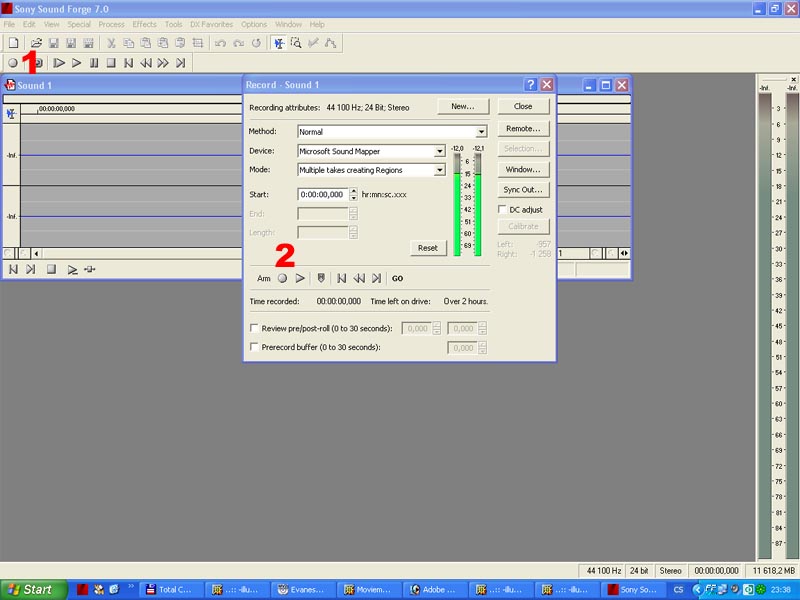Screen dimensions: 800x600
Task: Switch to Total Commander in the taskbar
Action: (x=170, y=589)
